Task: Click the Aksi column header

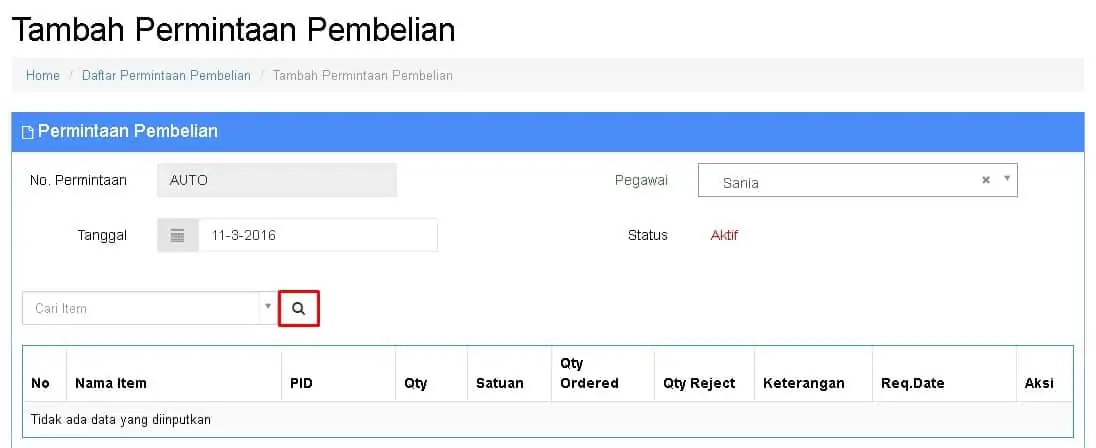Action: (1039, 383)
